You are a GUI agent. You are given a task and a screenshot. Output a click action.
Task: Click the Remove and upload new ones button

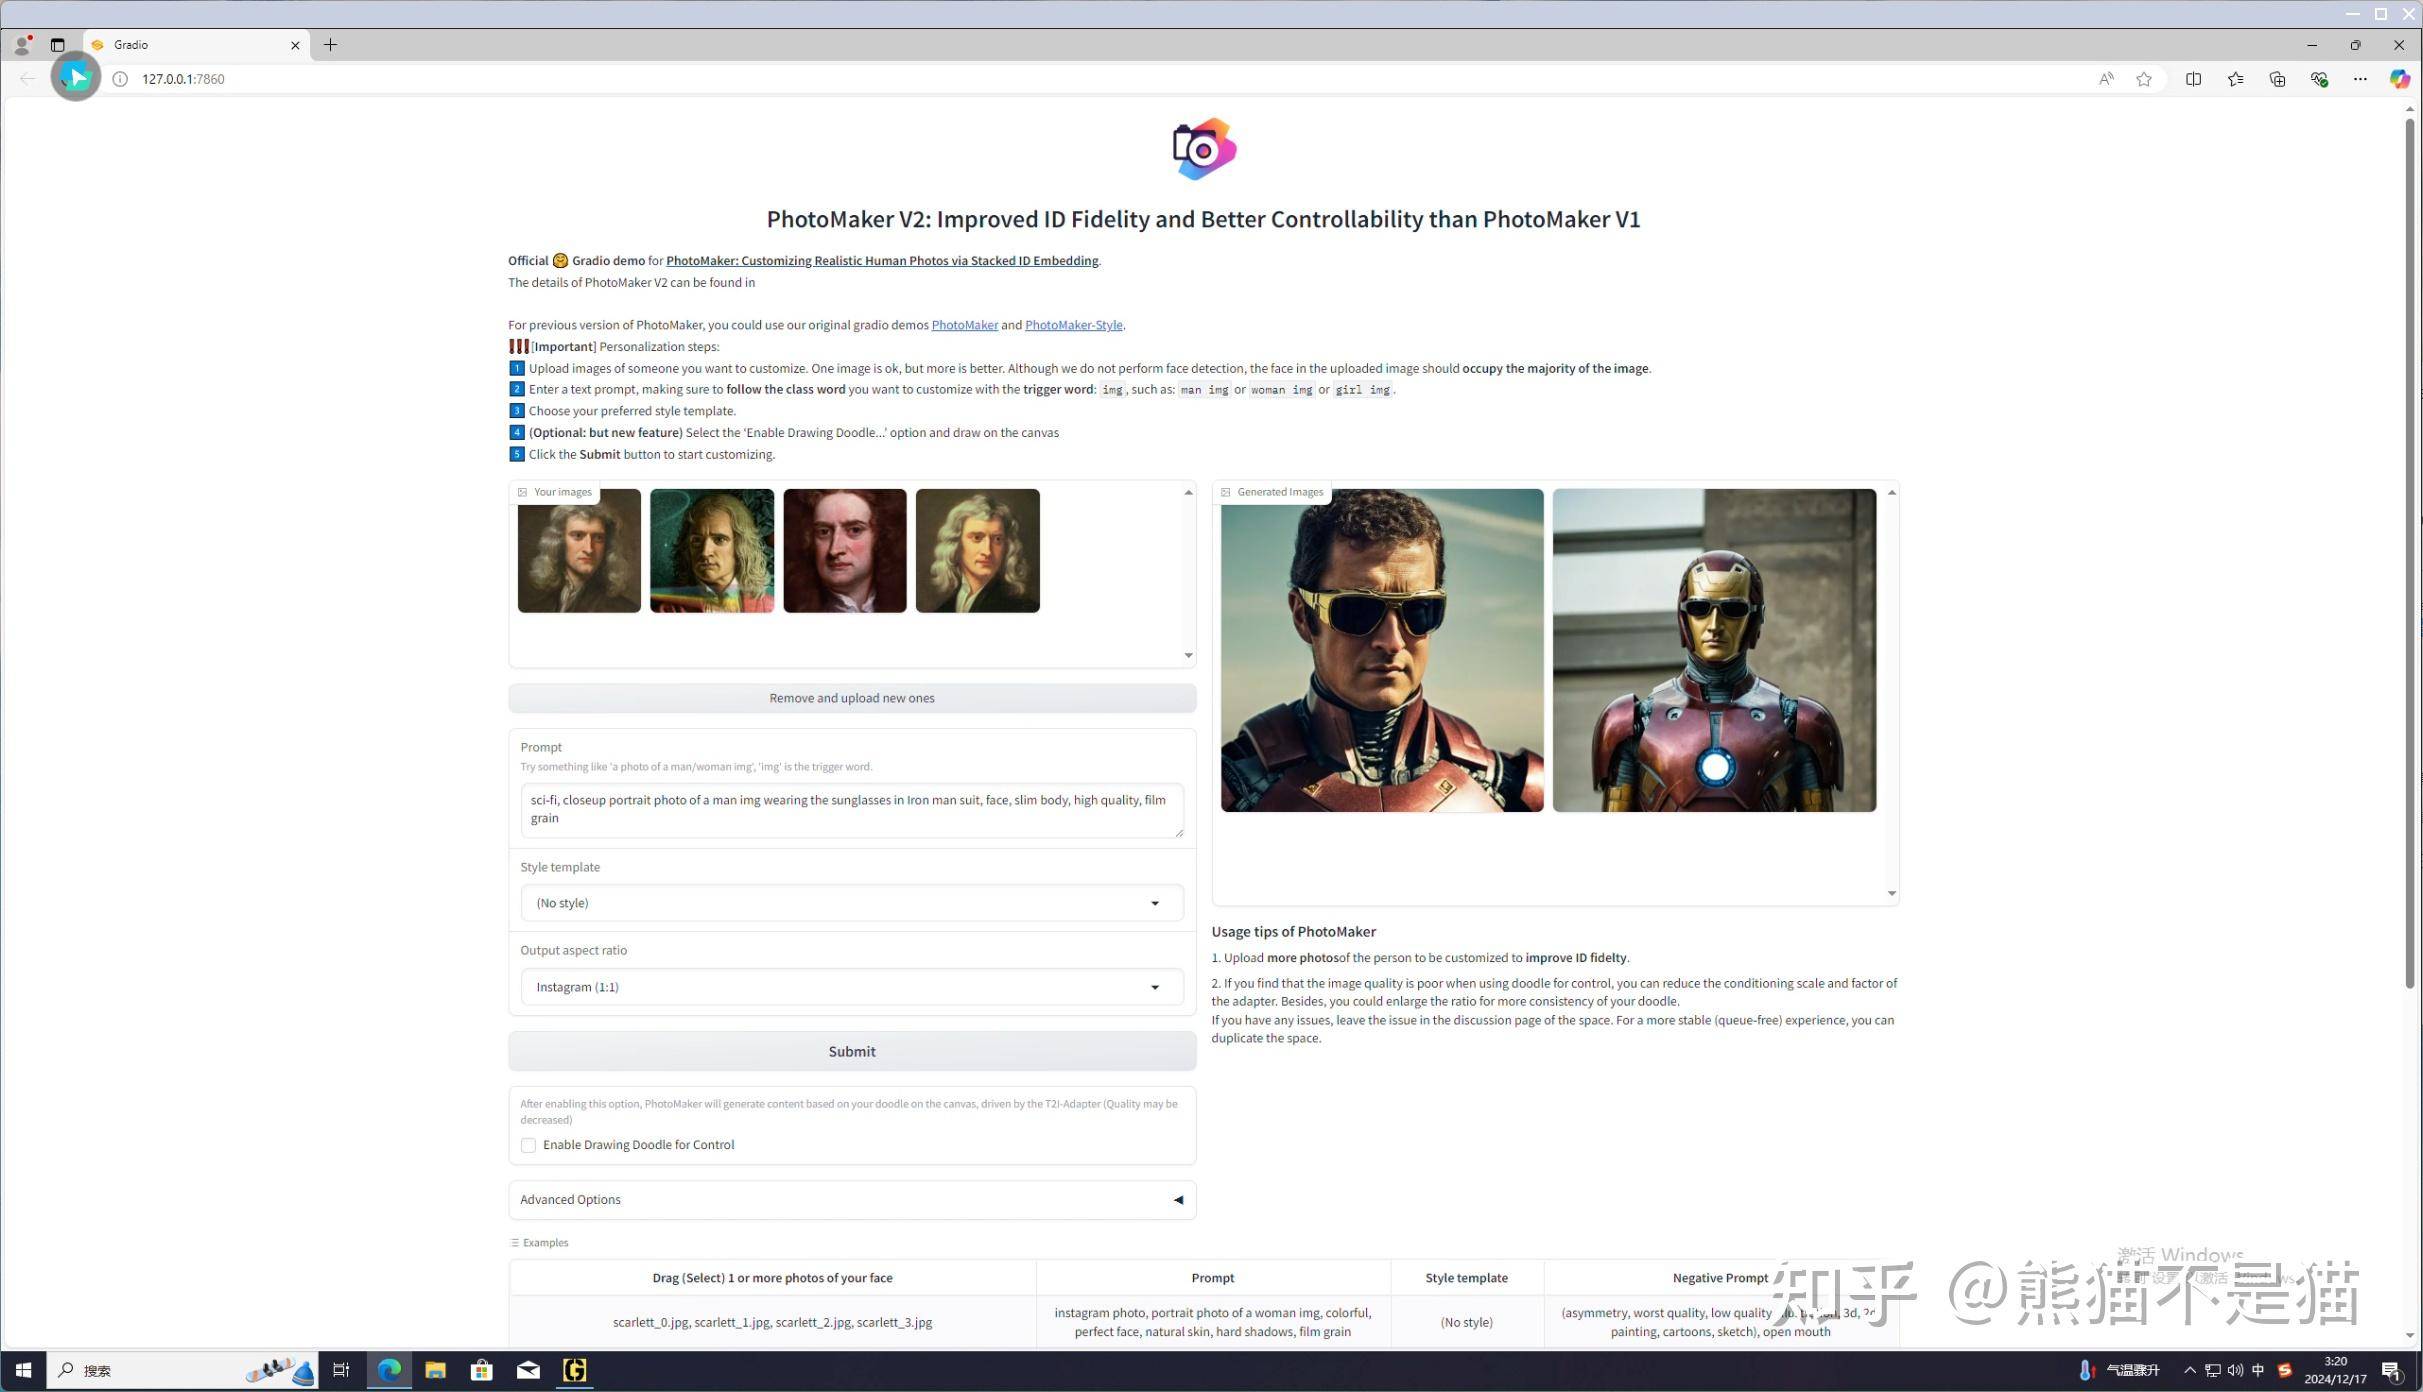(x=852, y=698)
